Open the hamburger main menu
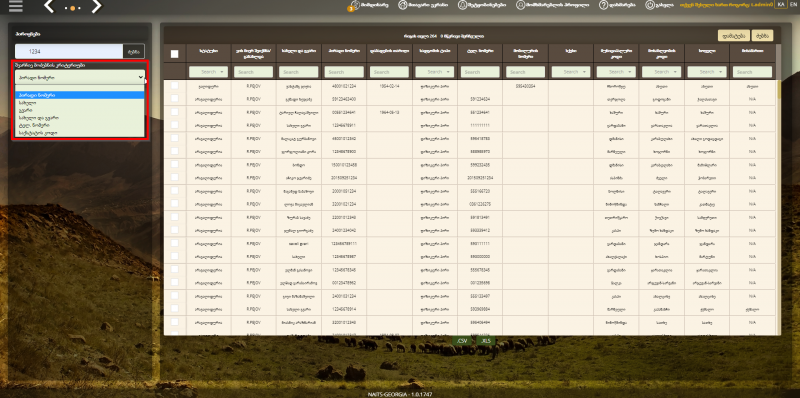Screen dimensions: 800x398 (x=16, y=6)
